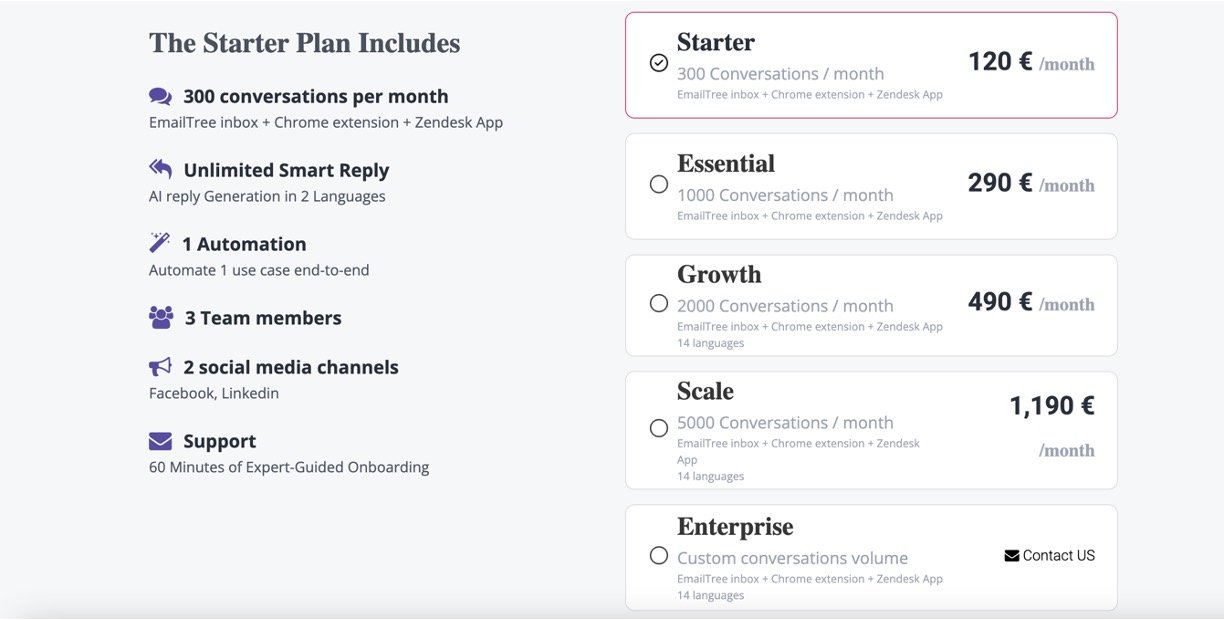The width and height of the screenshot is (1224, 620).
Task: Click the Enterprise plan heading
Action: (x=735, y=527)
